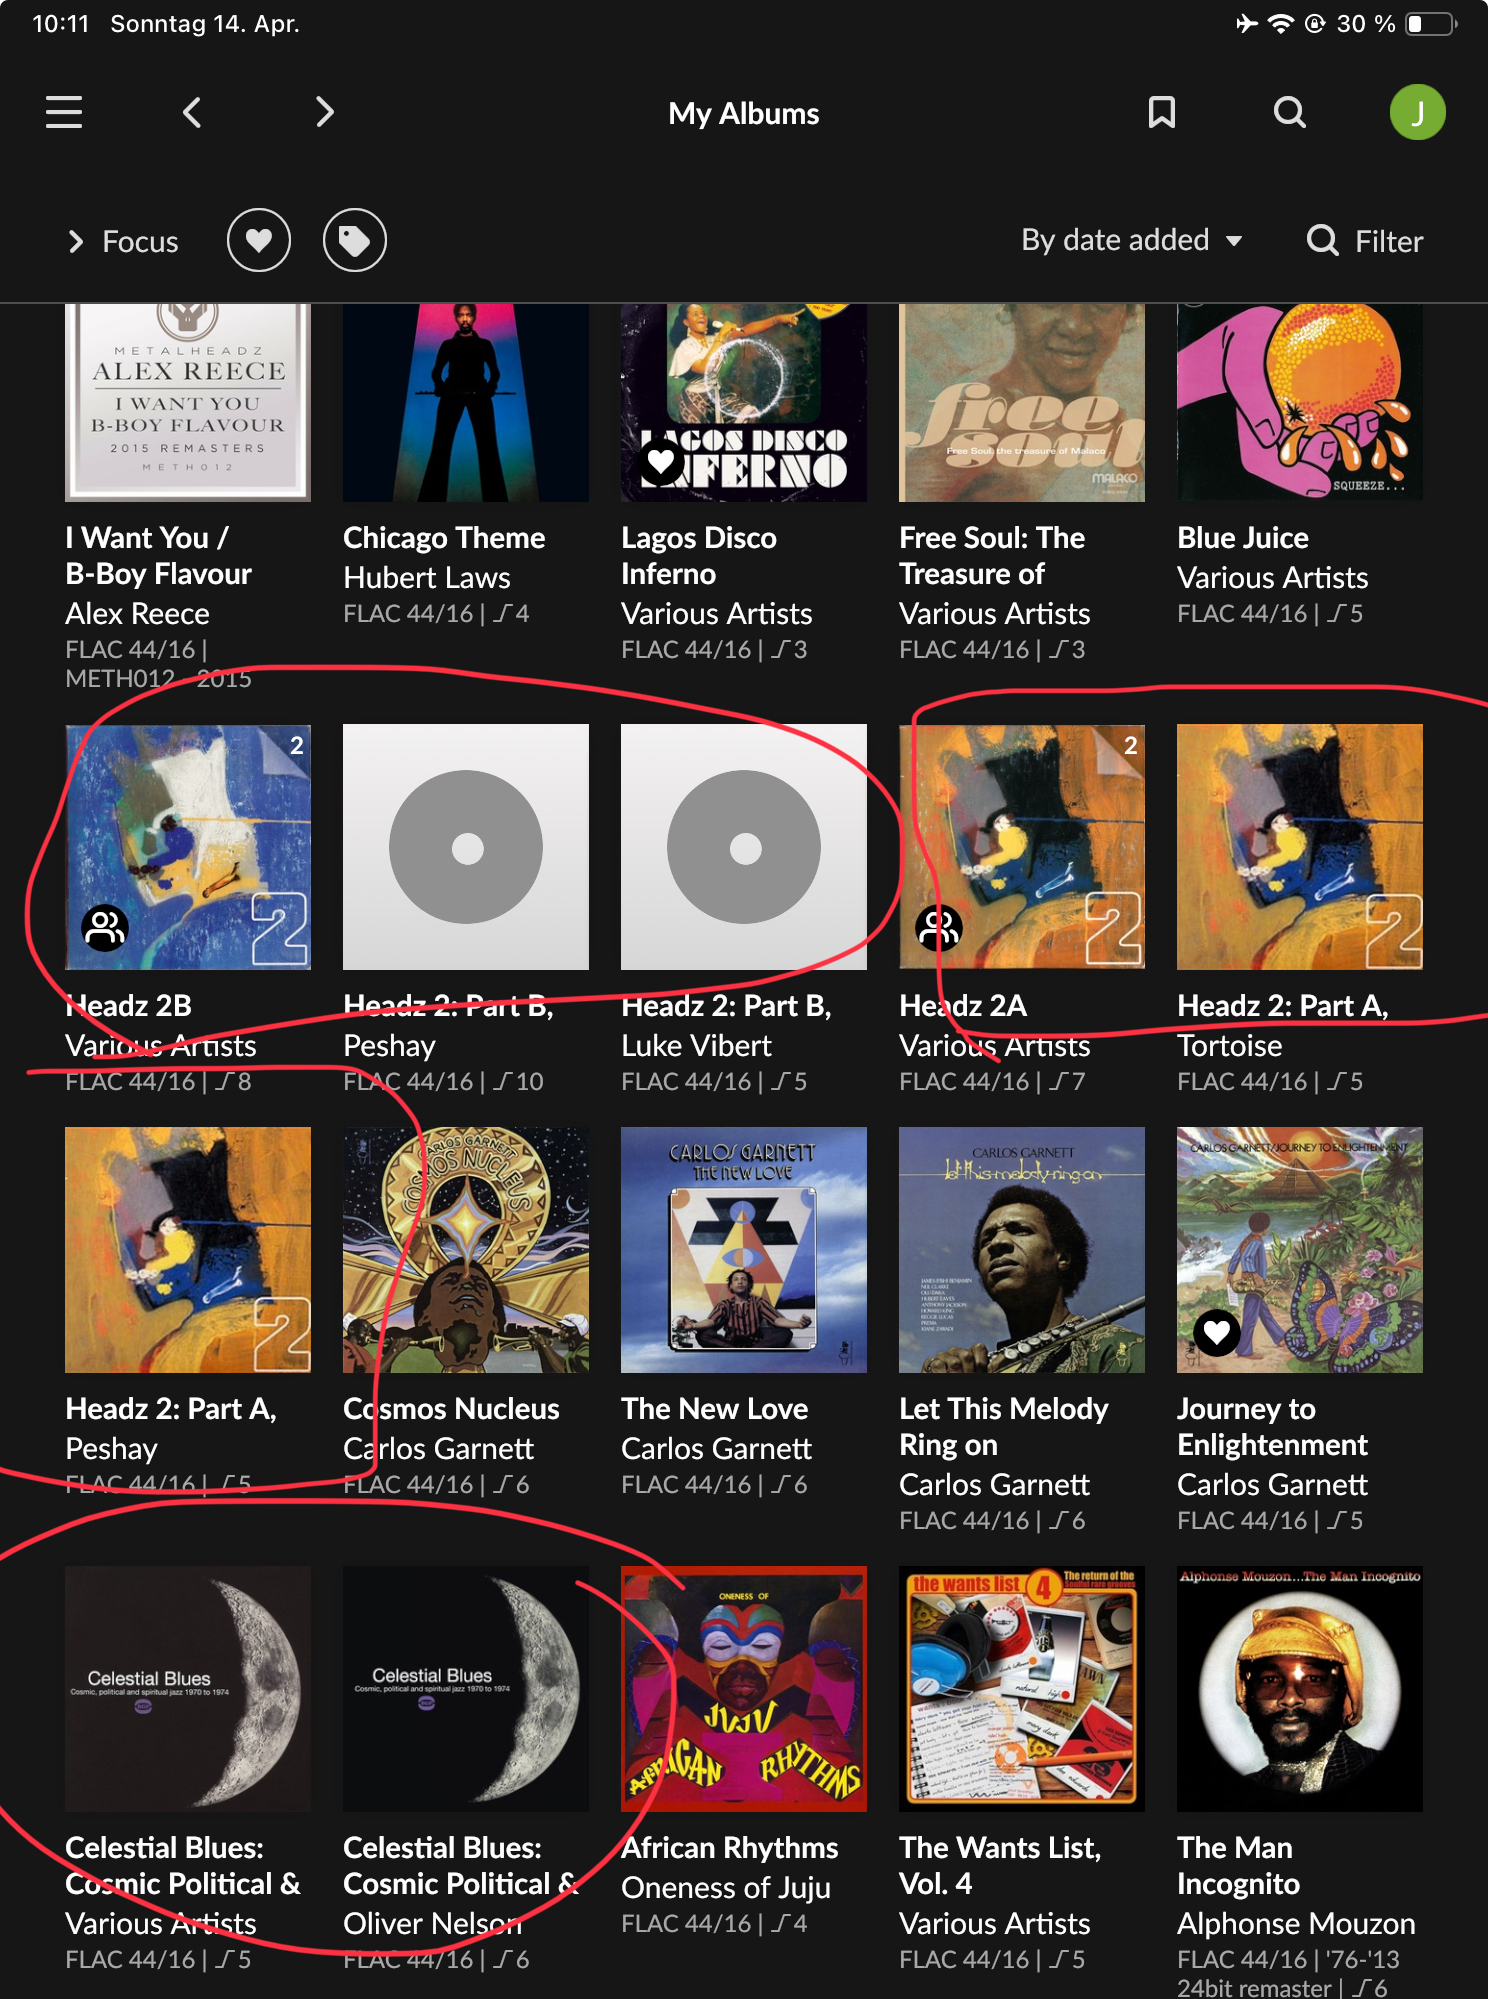Open the By date added sort dropdown

(1131, 240)
